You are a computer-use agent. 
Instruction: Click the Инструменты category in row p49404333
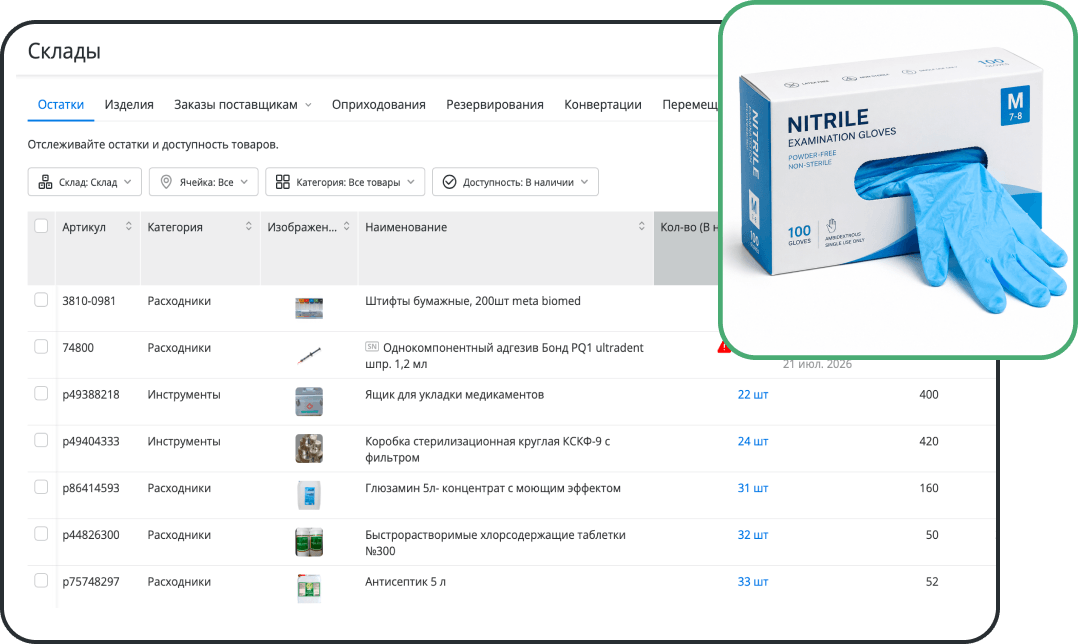click(x=184, y=441)
